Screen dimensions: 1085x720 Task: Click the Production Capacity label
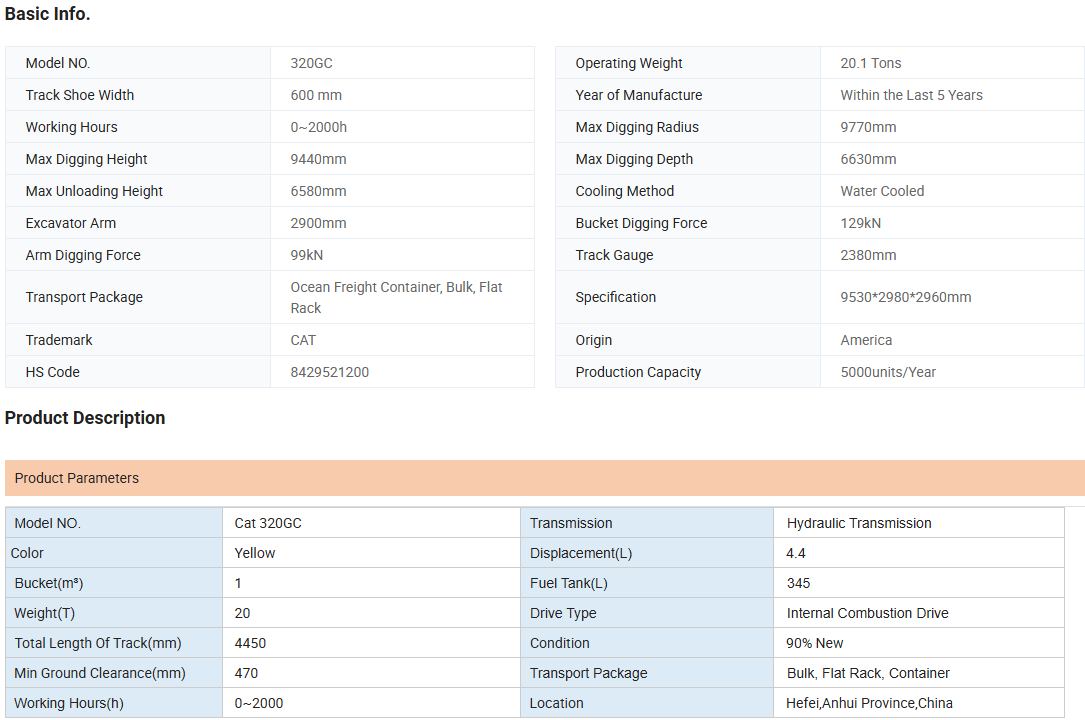coord(638,372)
